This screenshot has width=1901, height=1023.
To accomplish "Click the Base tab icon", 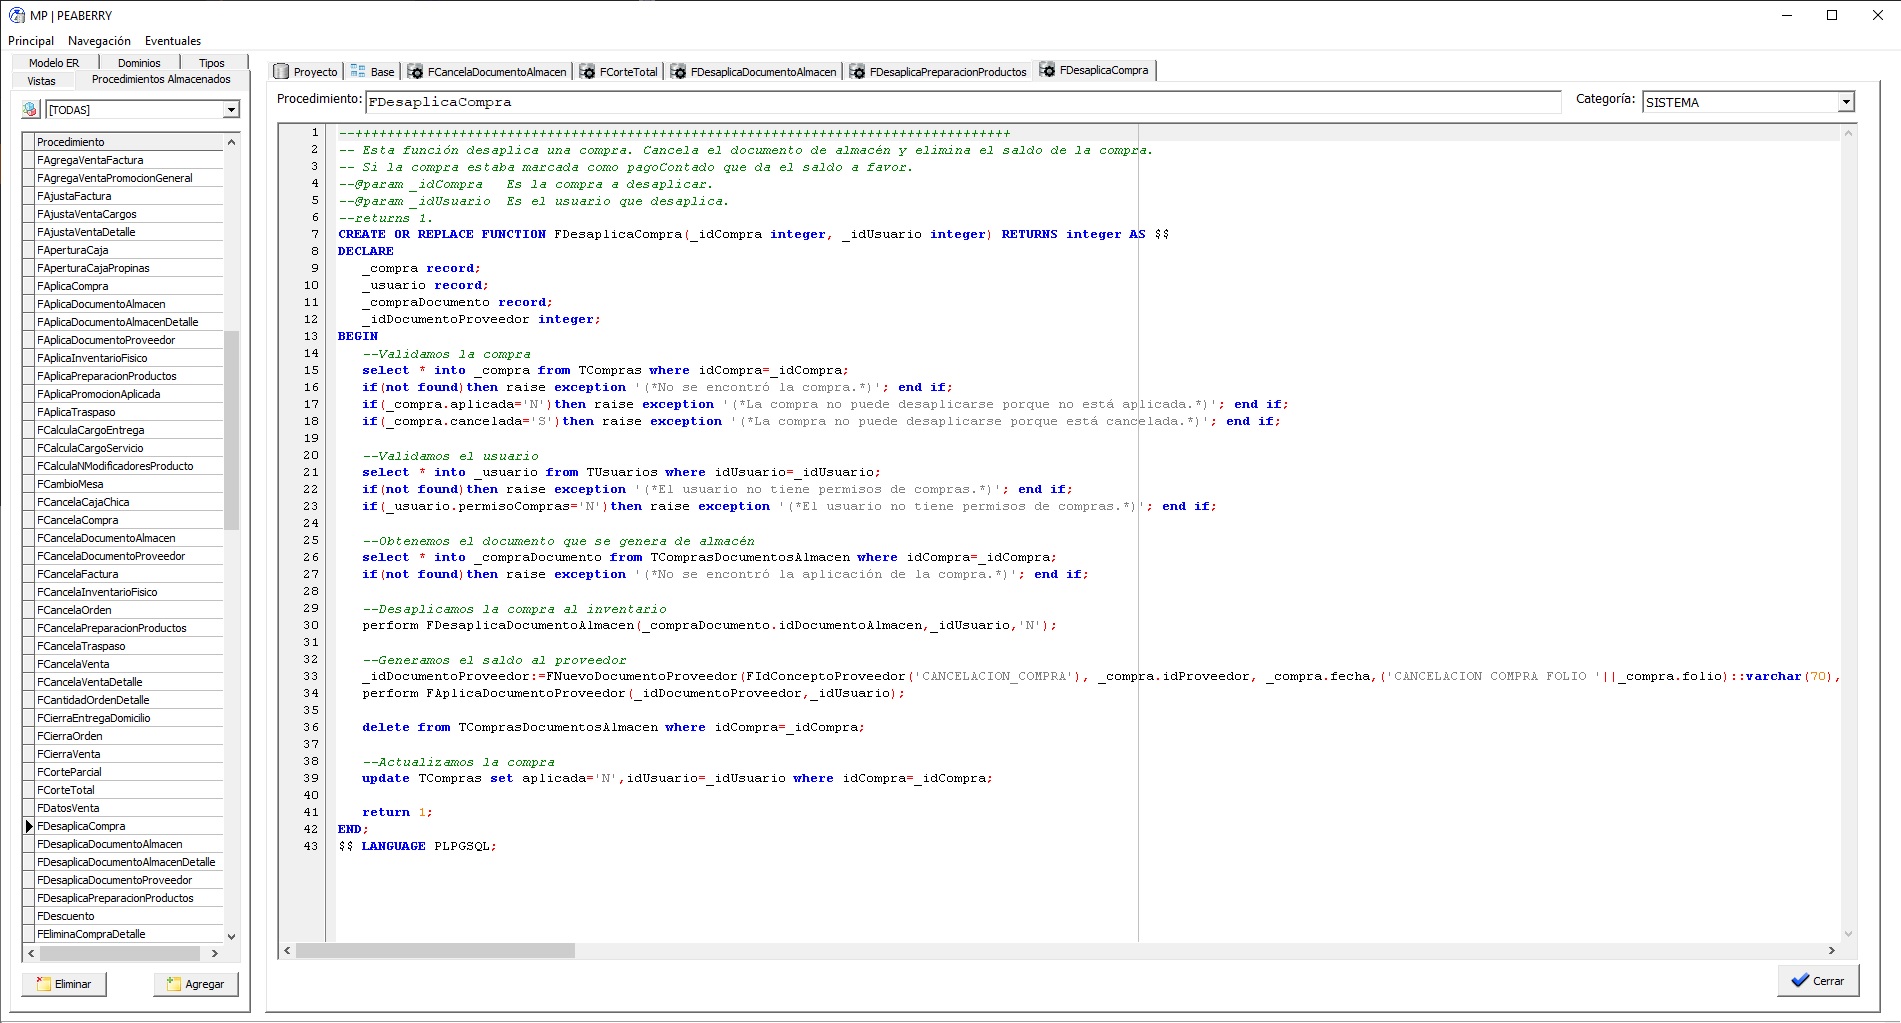I will 358,72.
